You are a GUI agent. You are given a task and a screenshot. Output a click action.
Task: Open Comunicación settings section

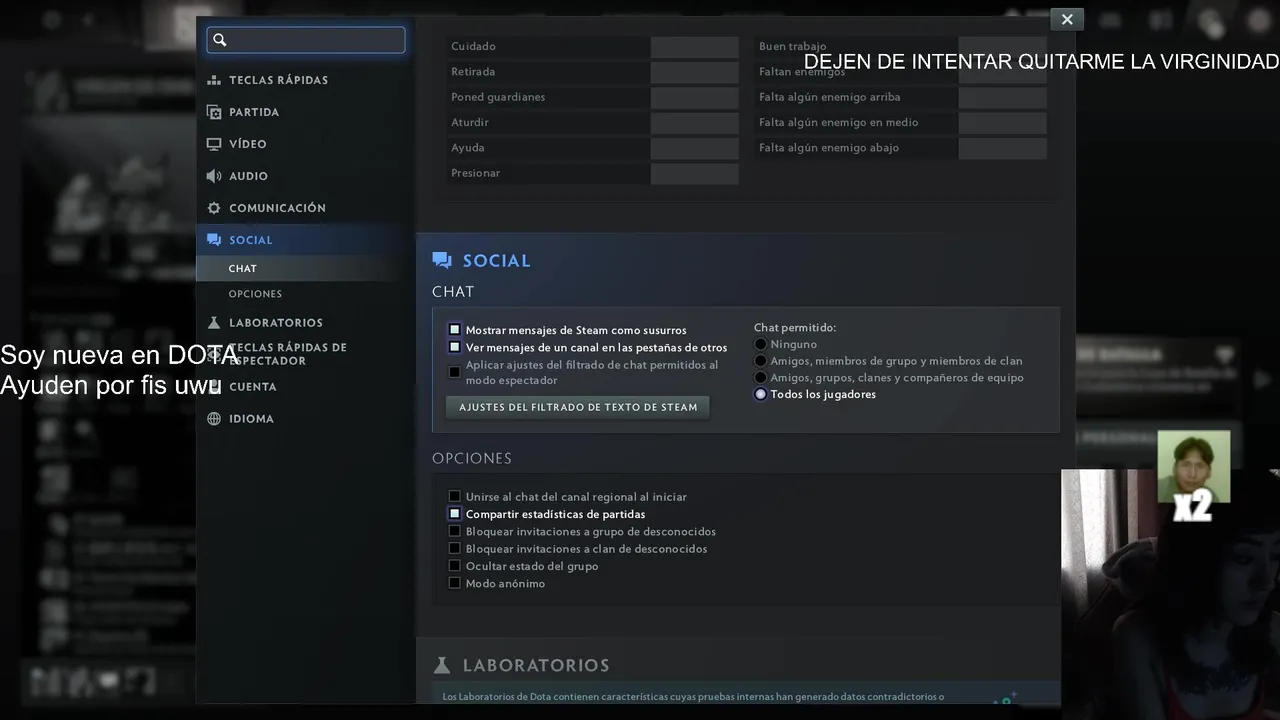pos(277,208)
